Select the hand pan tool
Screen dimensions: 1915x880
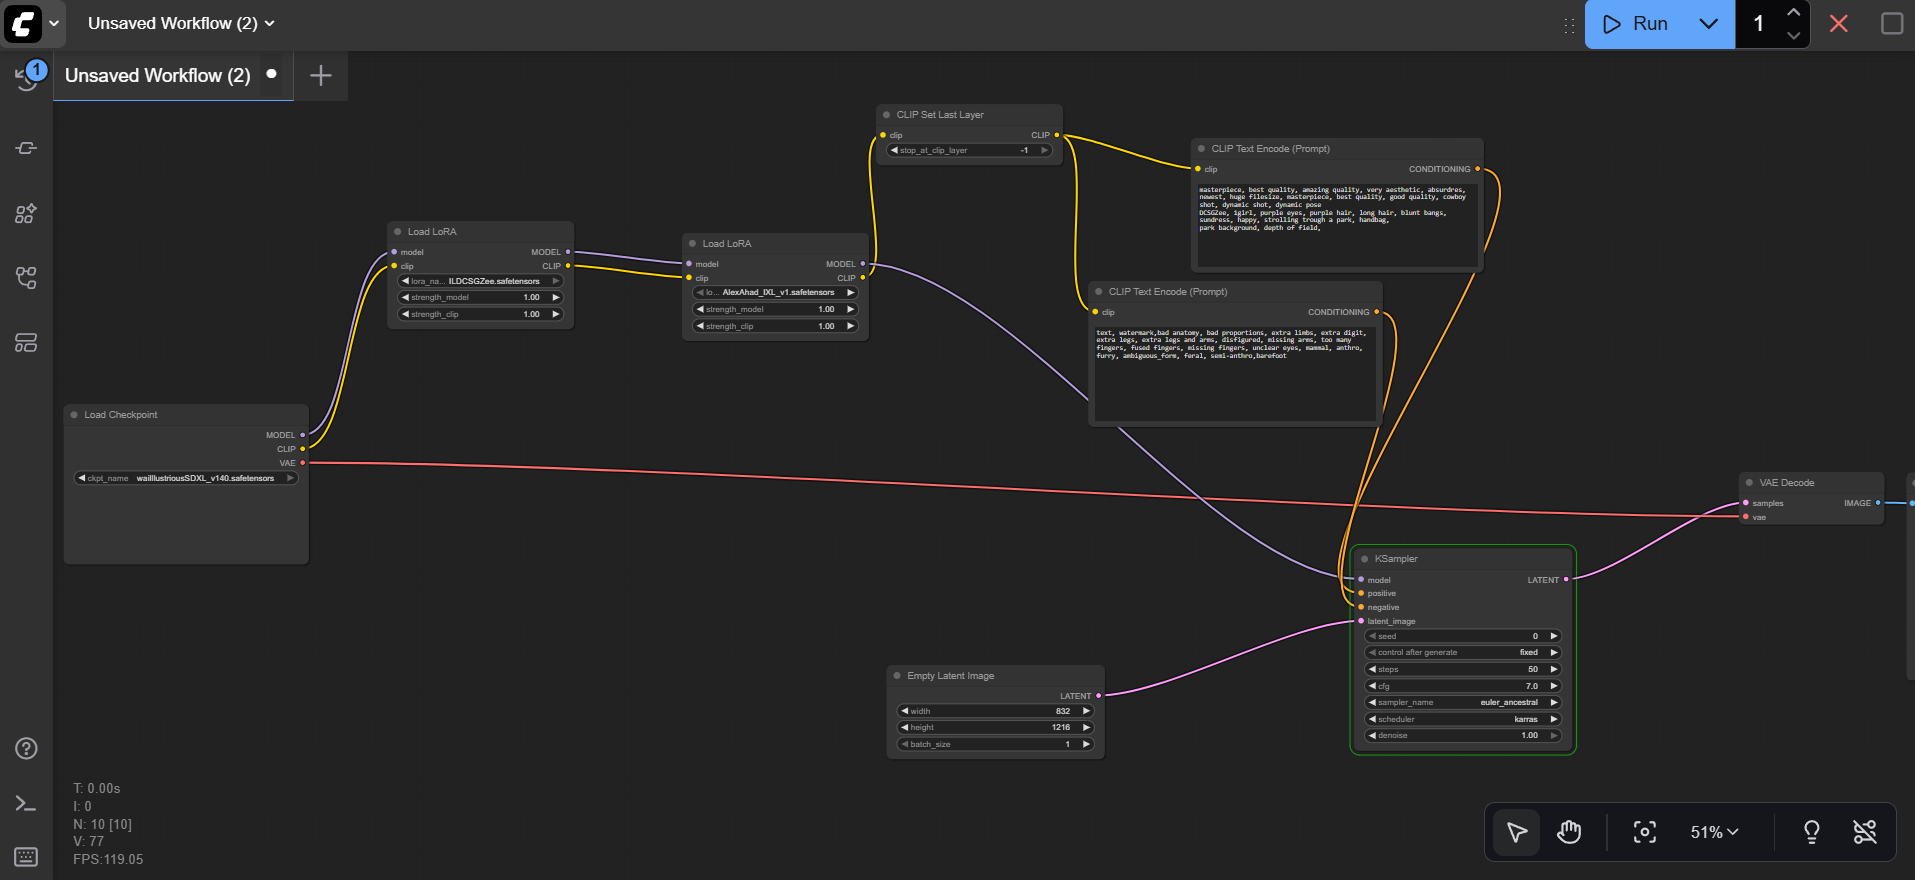1569,832
